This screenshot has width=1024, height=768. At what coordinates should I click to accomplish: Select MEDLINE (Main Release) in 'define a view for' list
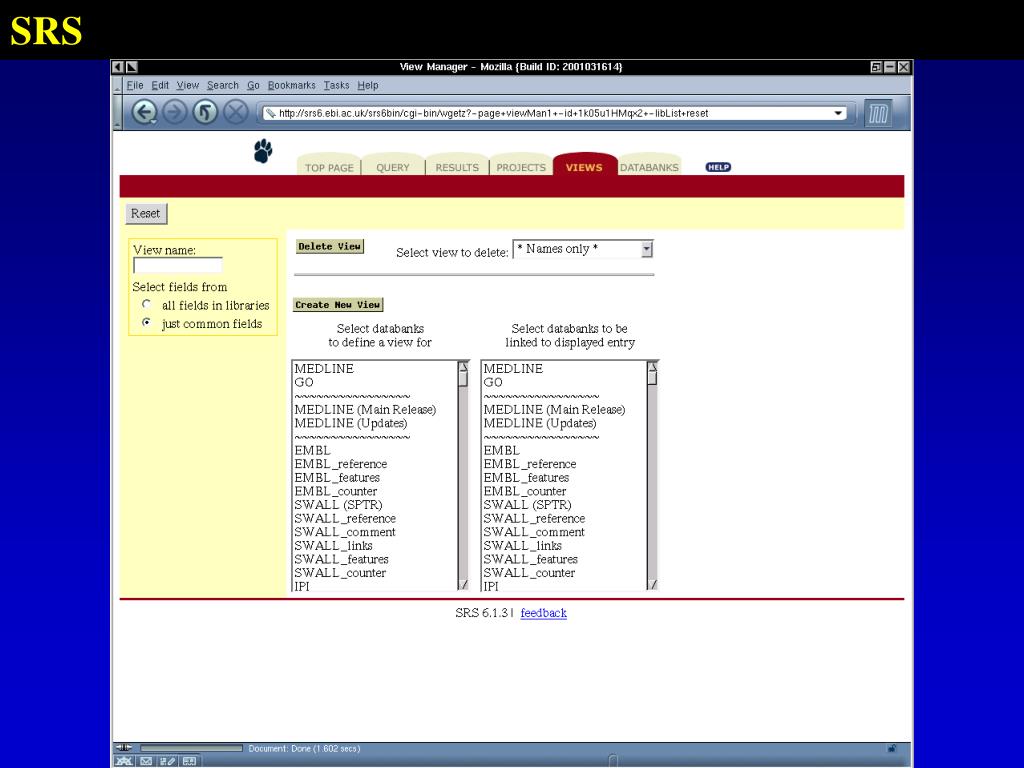374,409
